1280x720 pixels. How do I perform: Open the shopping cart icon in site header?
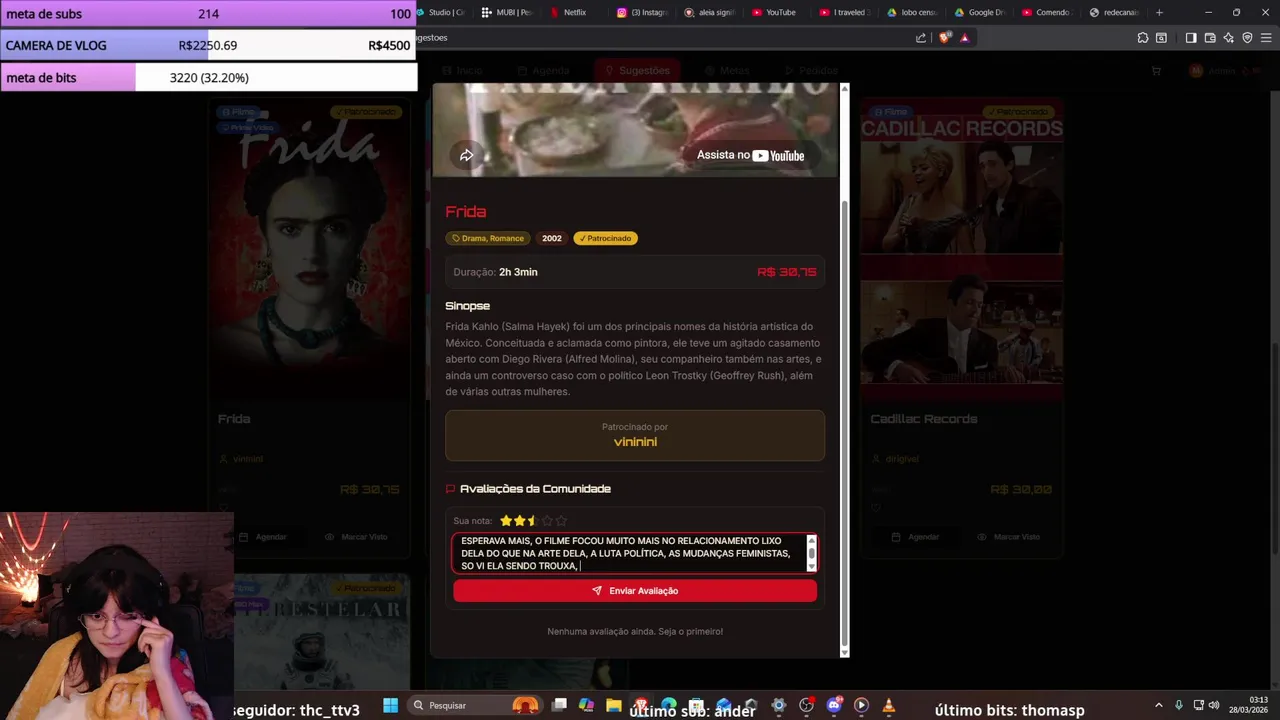pos(1156,71)
